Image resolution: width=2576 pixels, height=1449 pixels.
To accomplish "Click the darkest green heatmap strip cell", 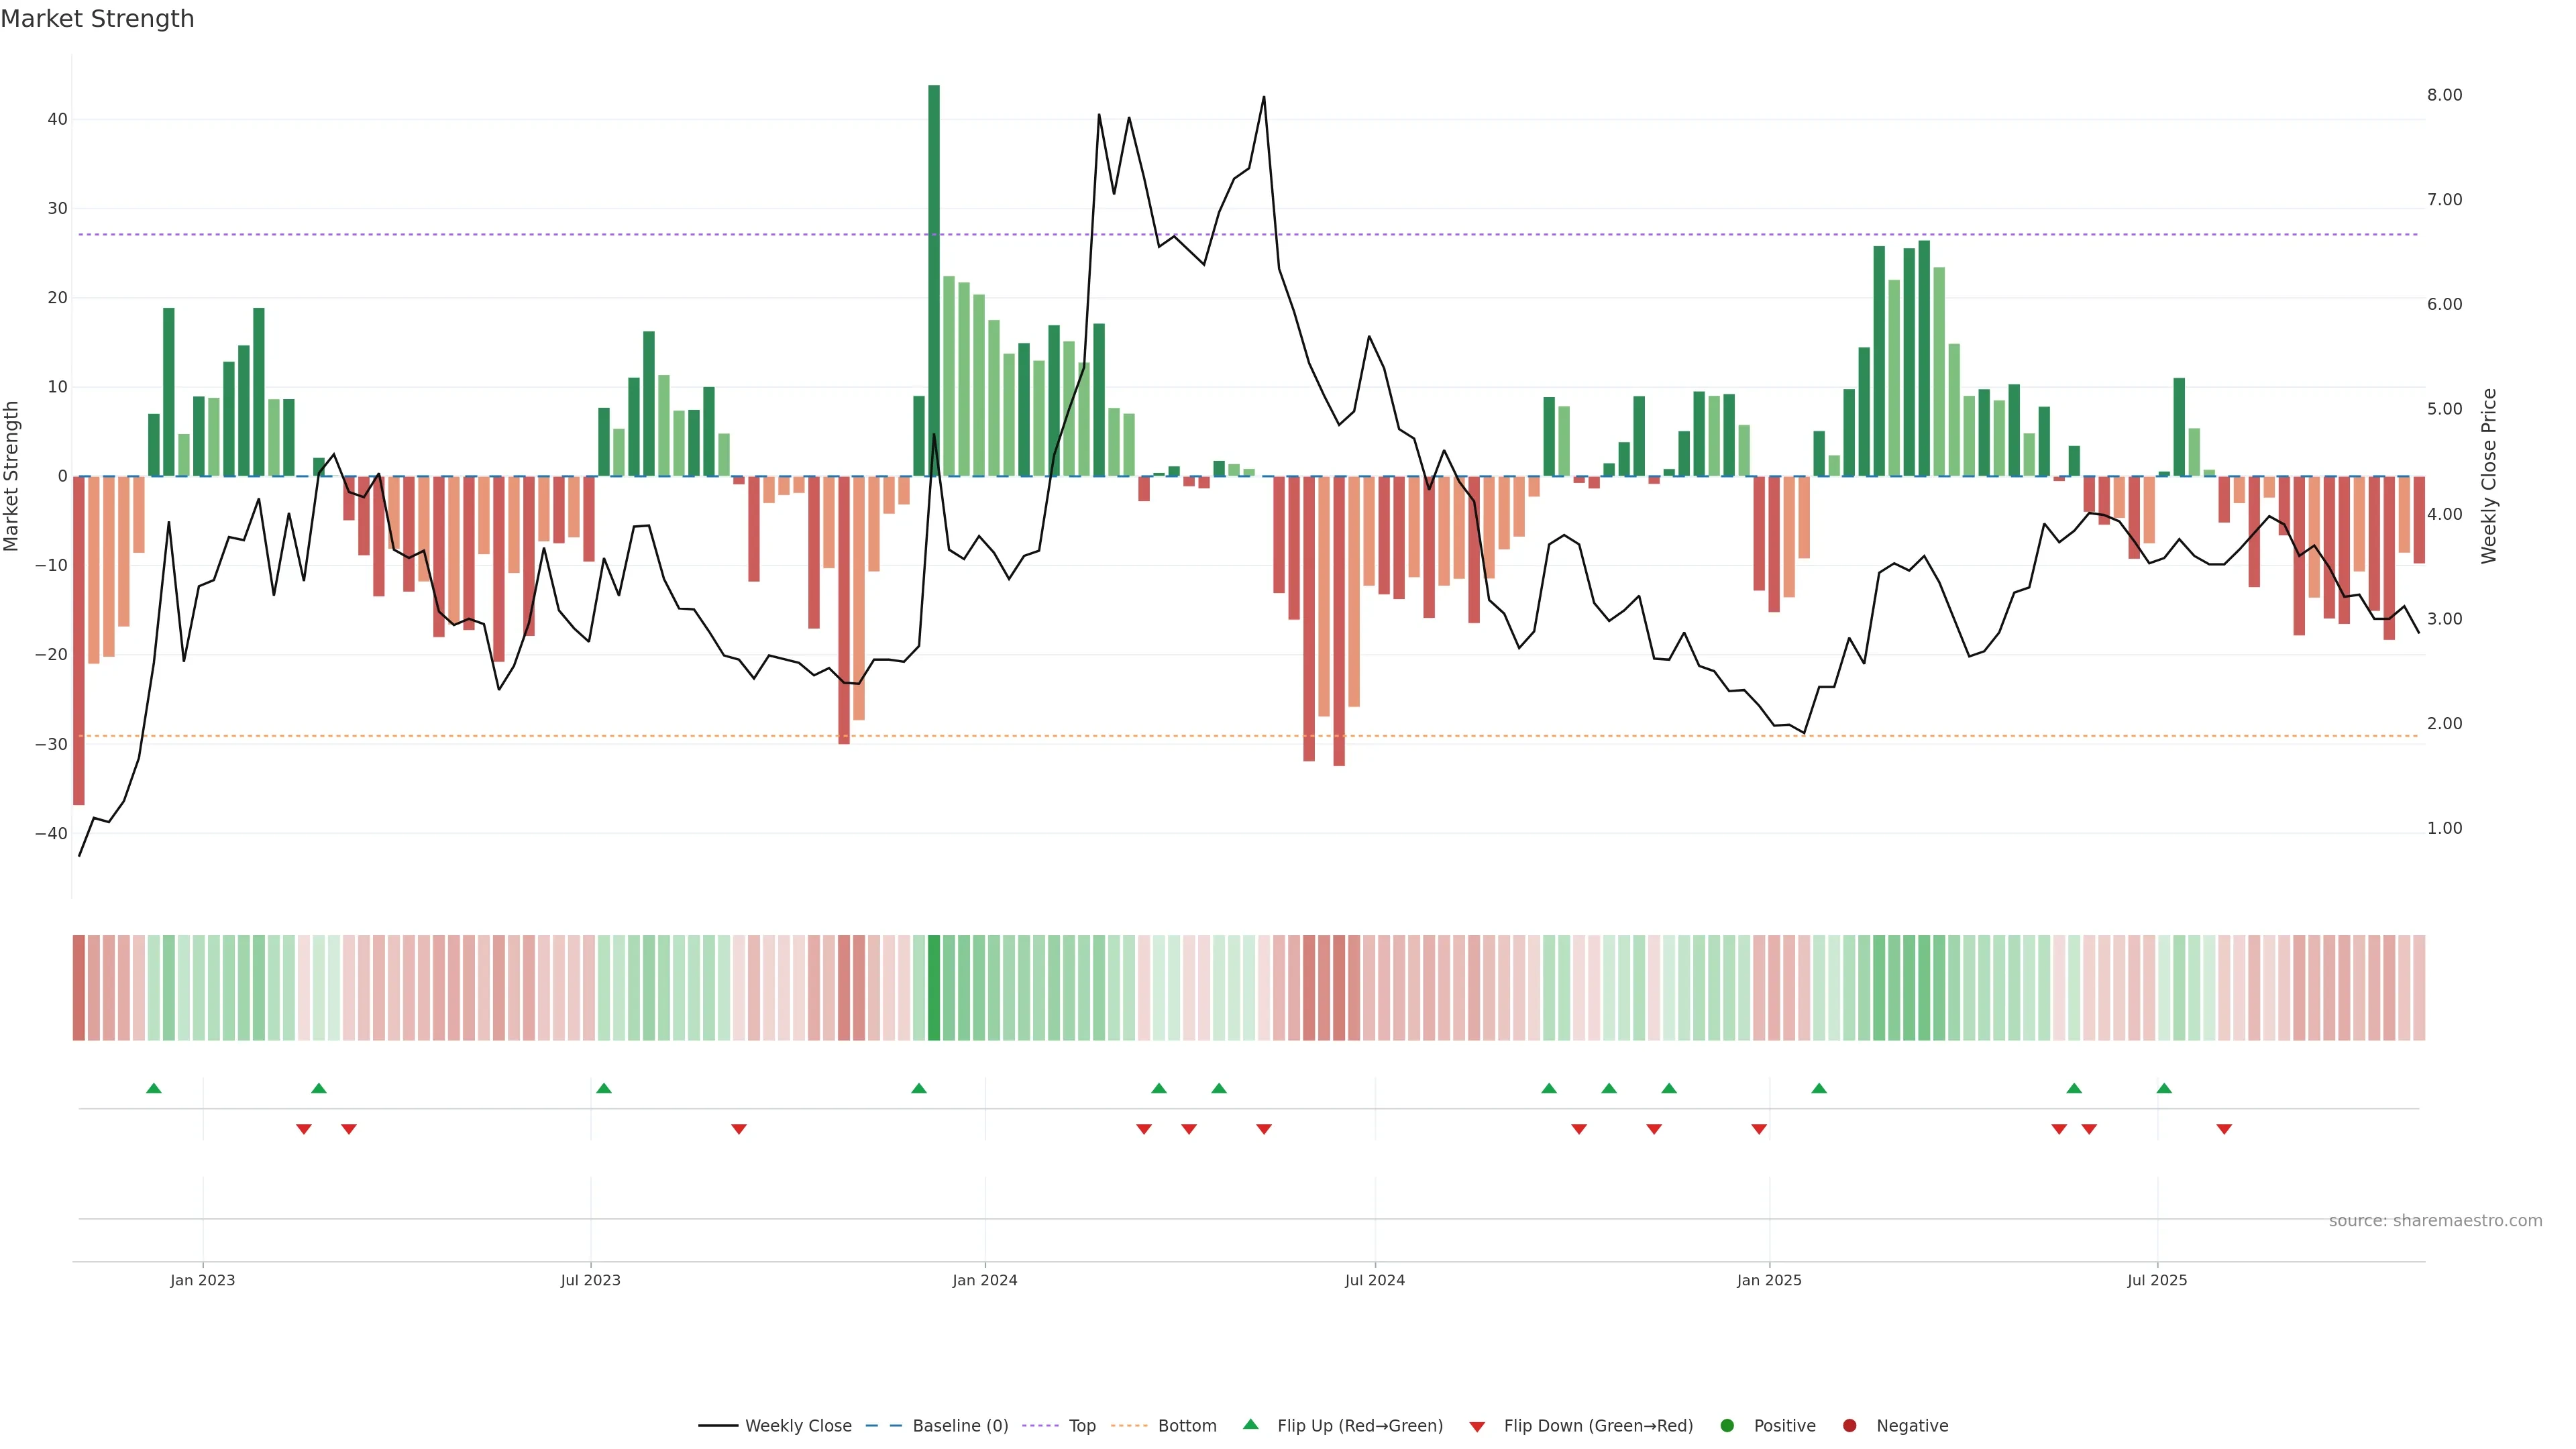I will (934, 987).
